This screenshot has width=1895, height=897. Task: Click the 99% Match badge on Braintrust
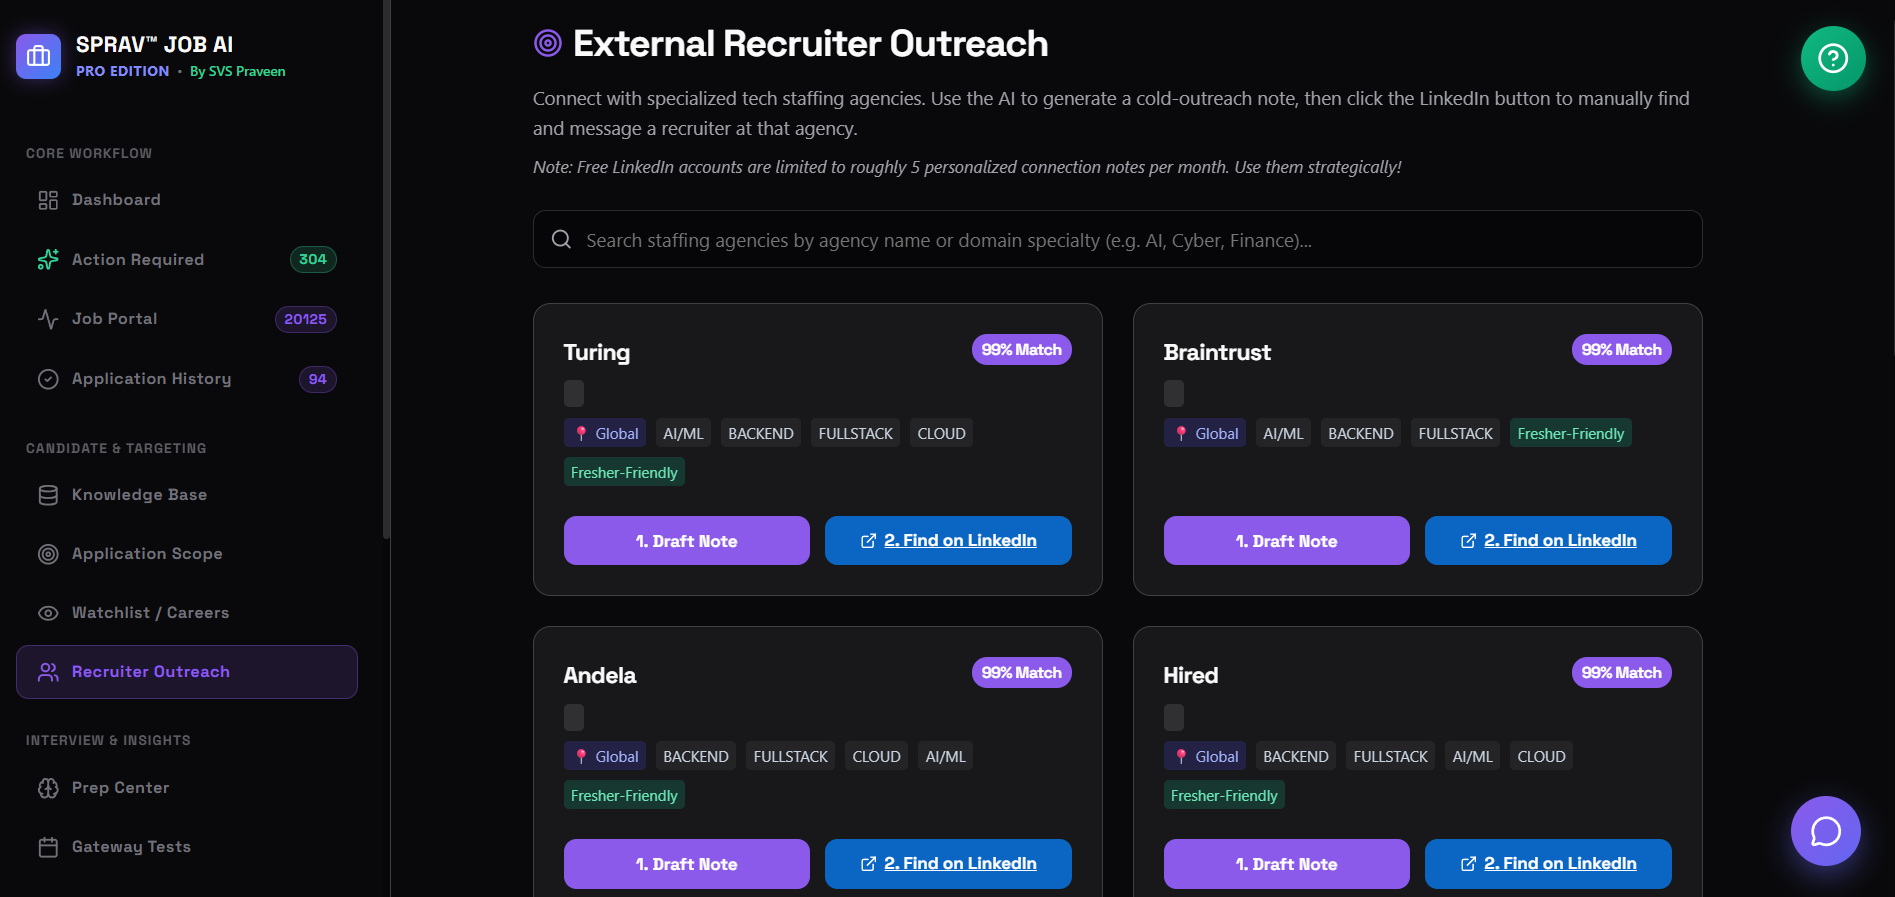[x=1622, y=350]
